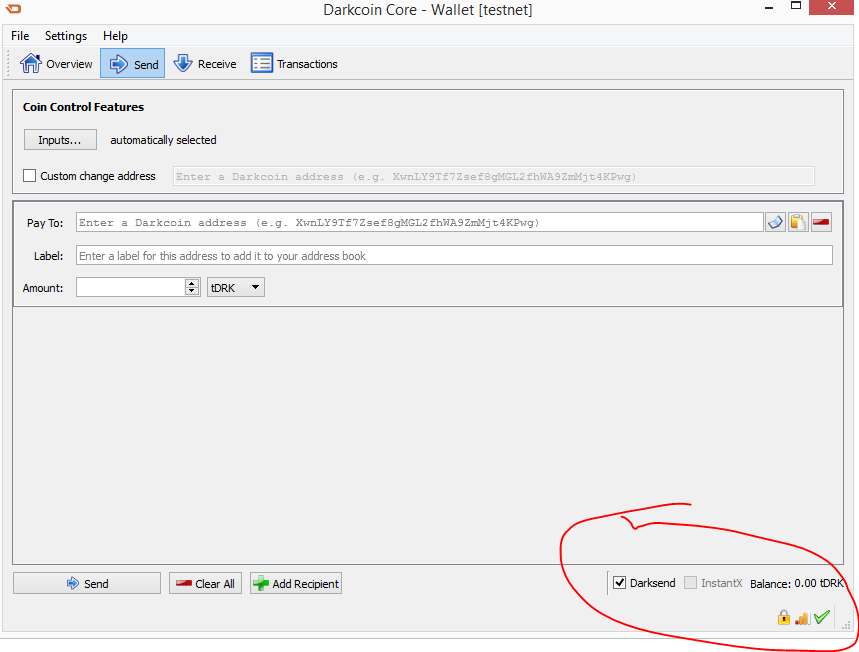The height and width of the screenshot is (652, 859).
Task: Uncheck the Darksend checkbox
Action: click(620, 583)
